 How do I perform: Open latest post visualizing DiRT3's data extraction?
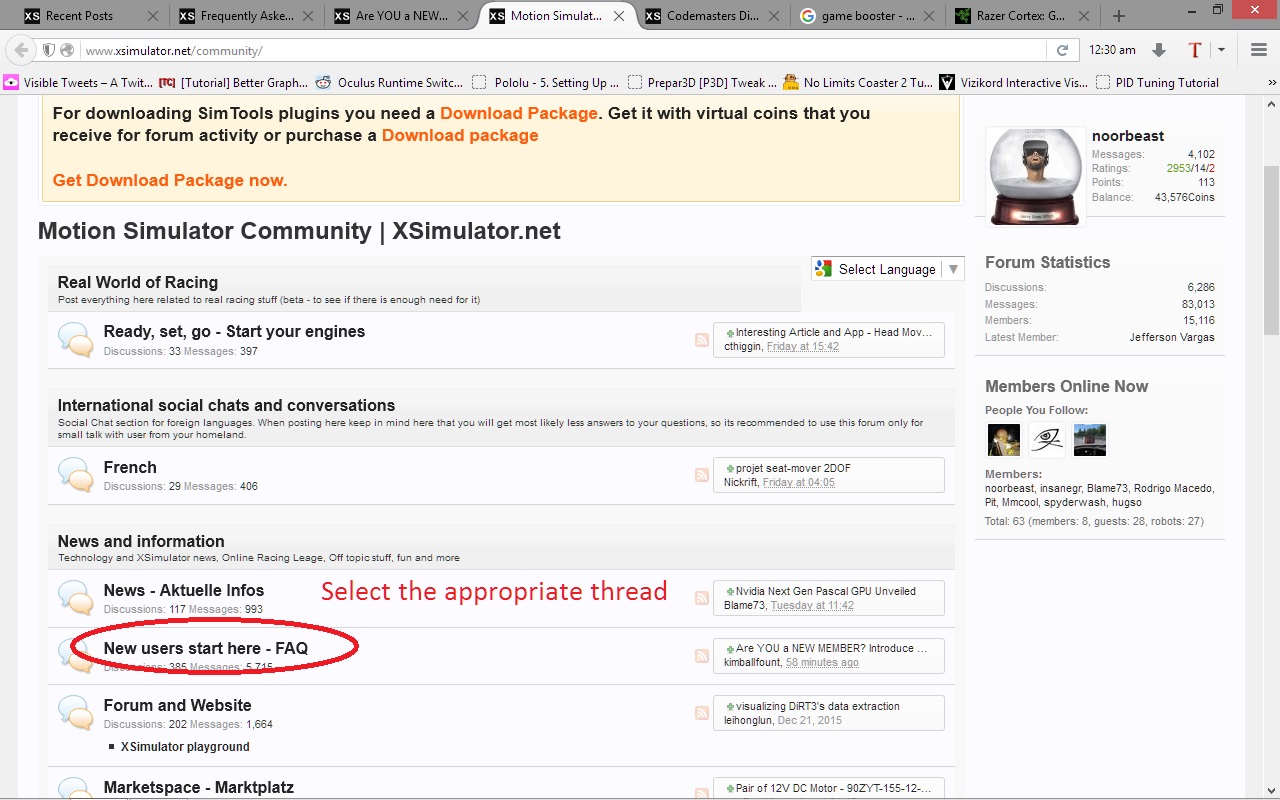click(817, 706)
